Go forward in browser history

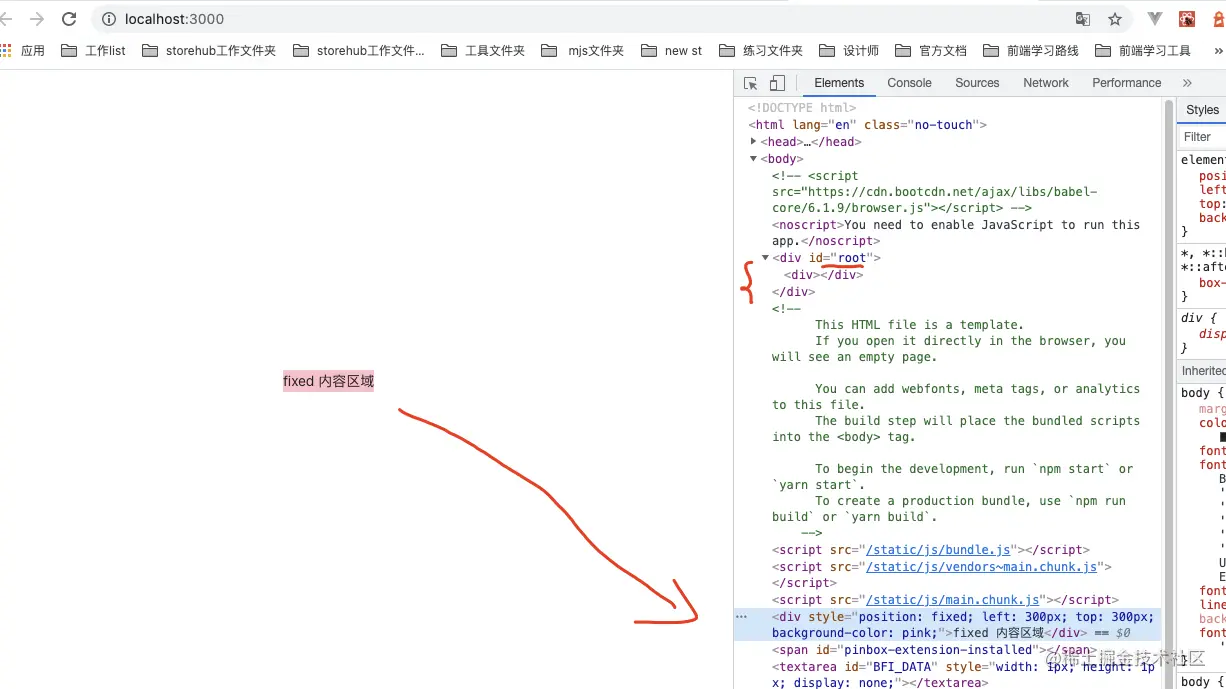pyautogui.click(x=37, y=19)
